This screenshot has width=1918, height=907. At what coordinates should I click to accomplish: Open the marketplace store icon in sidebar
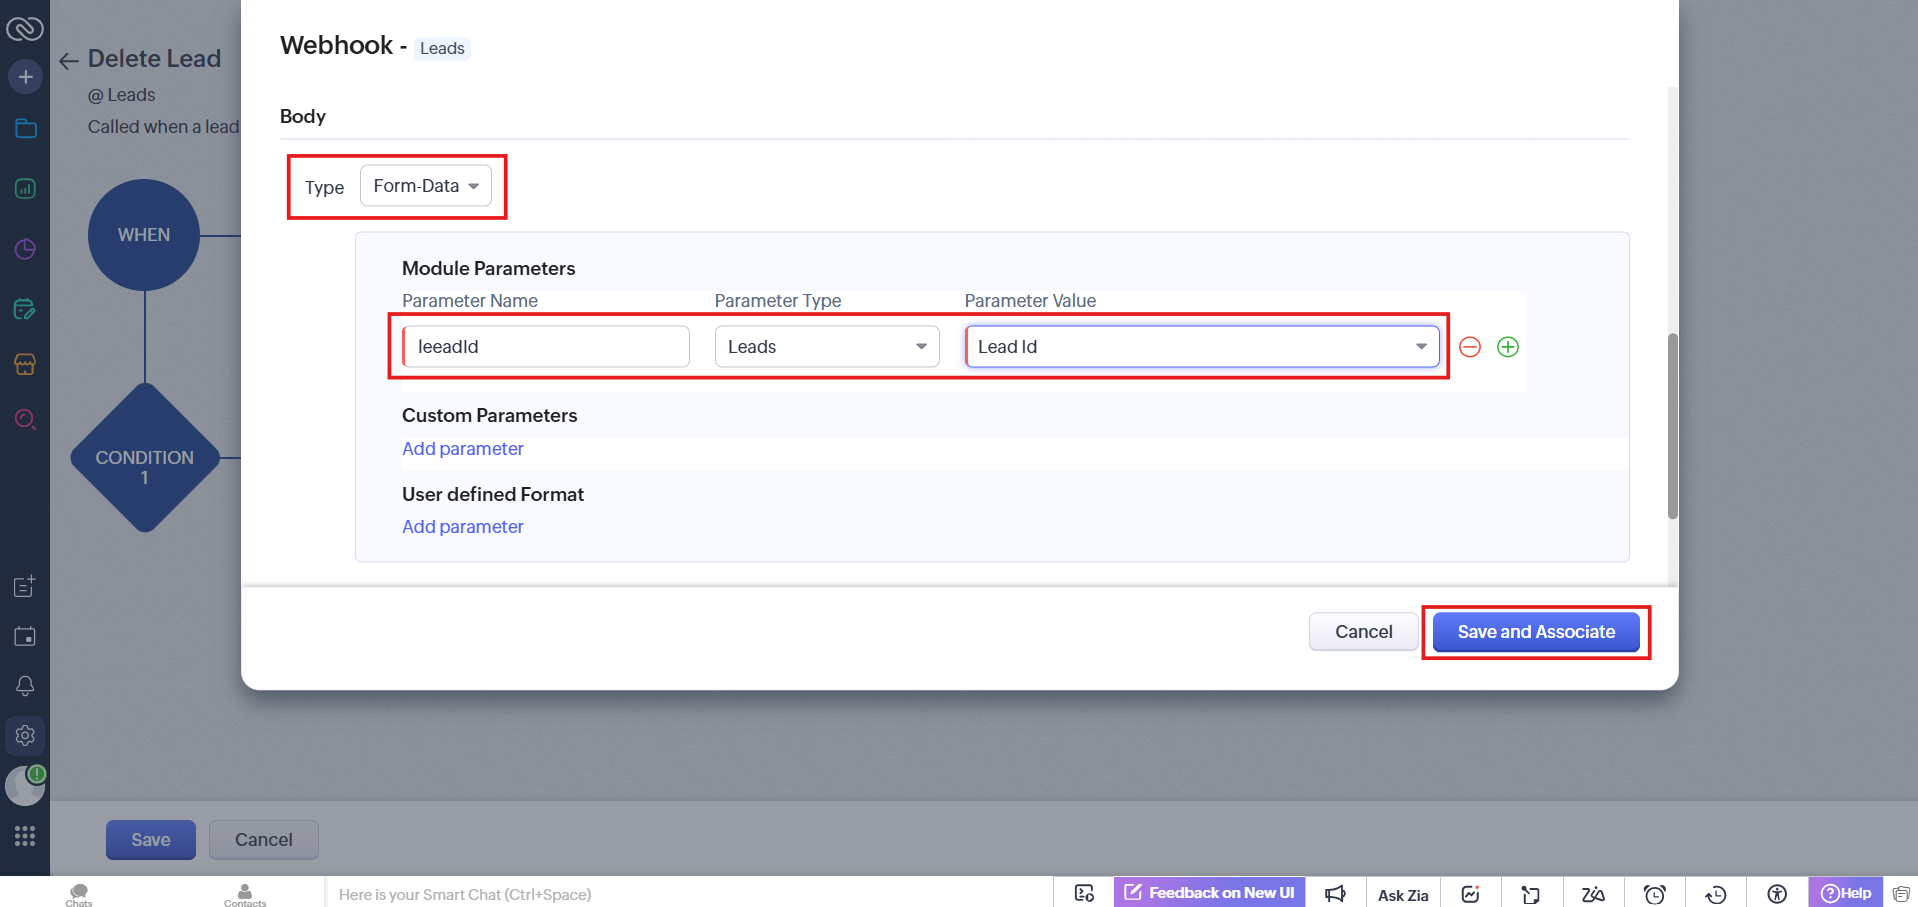25,364
